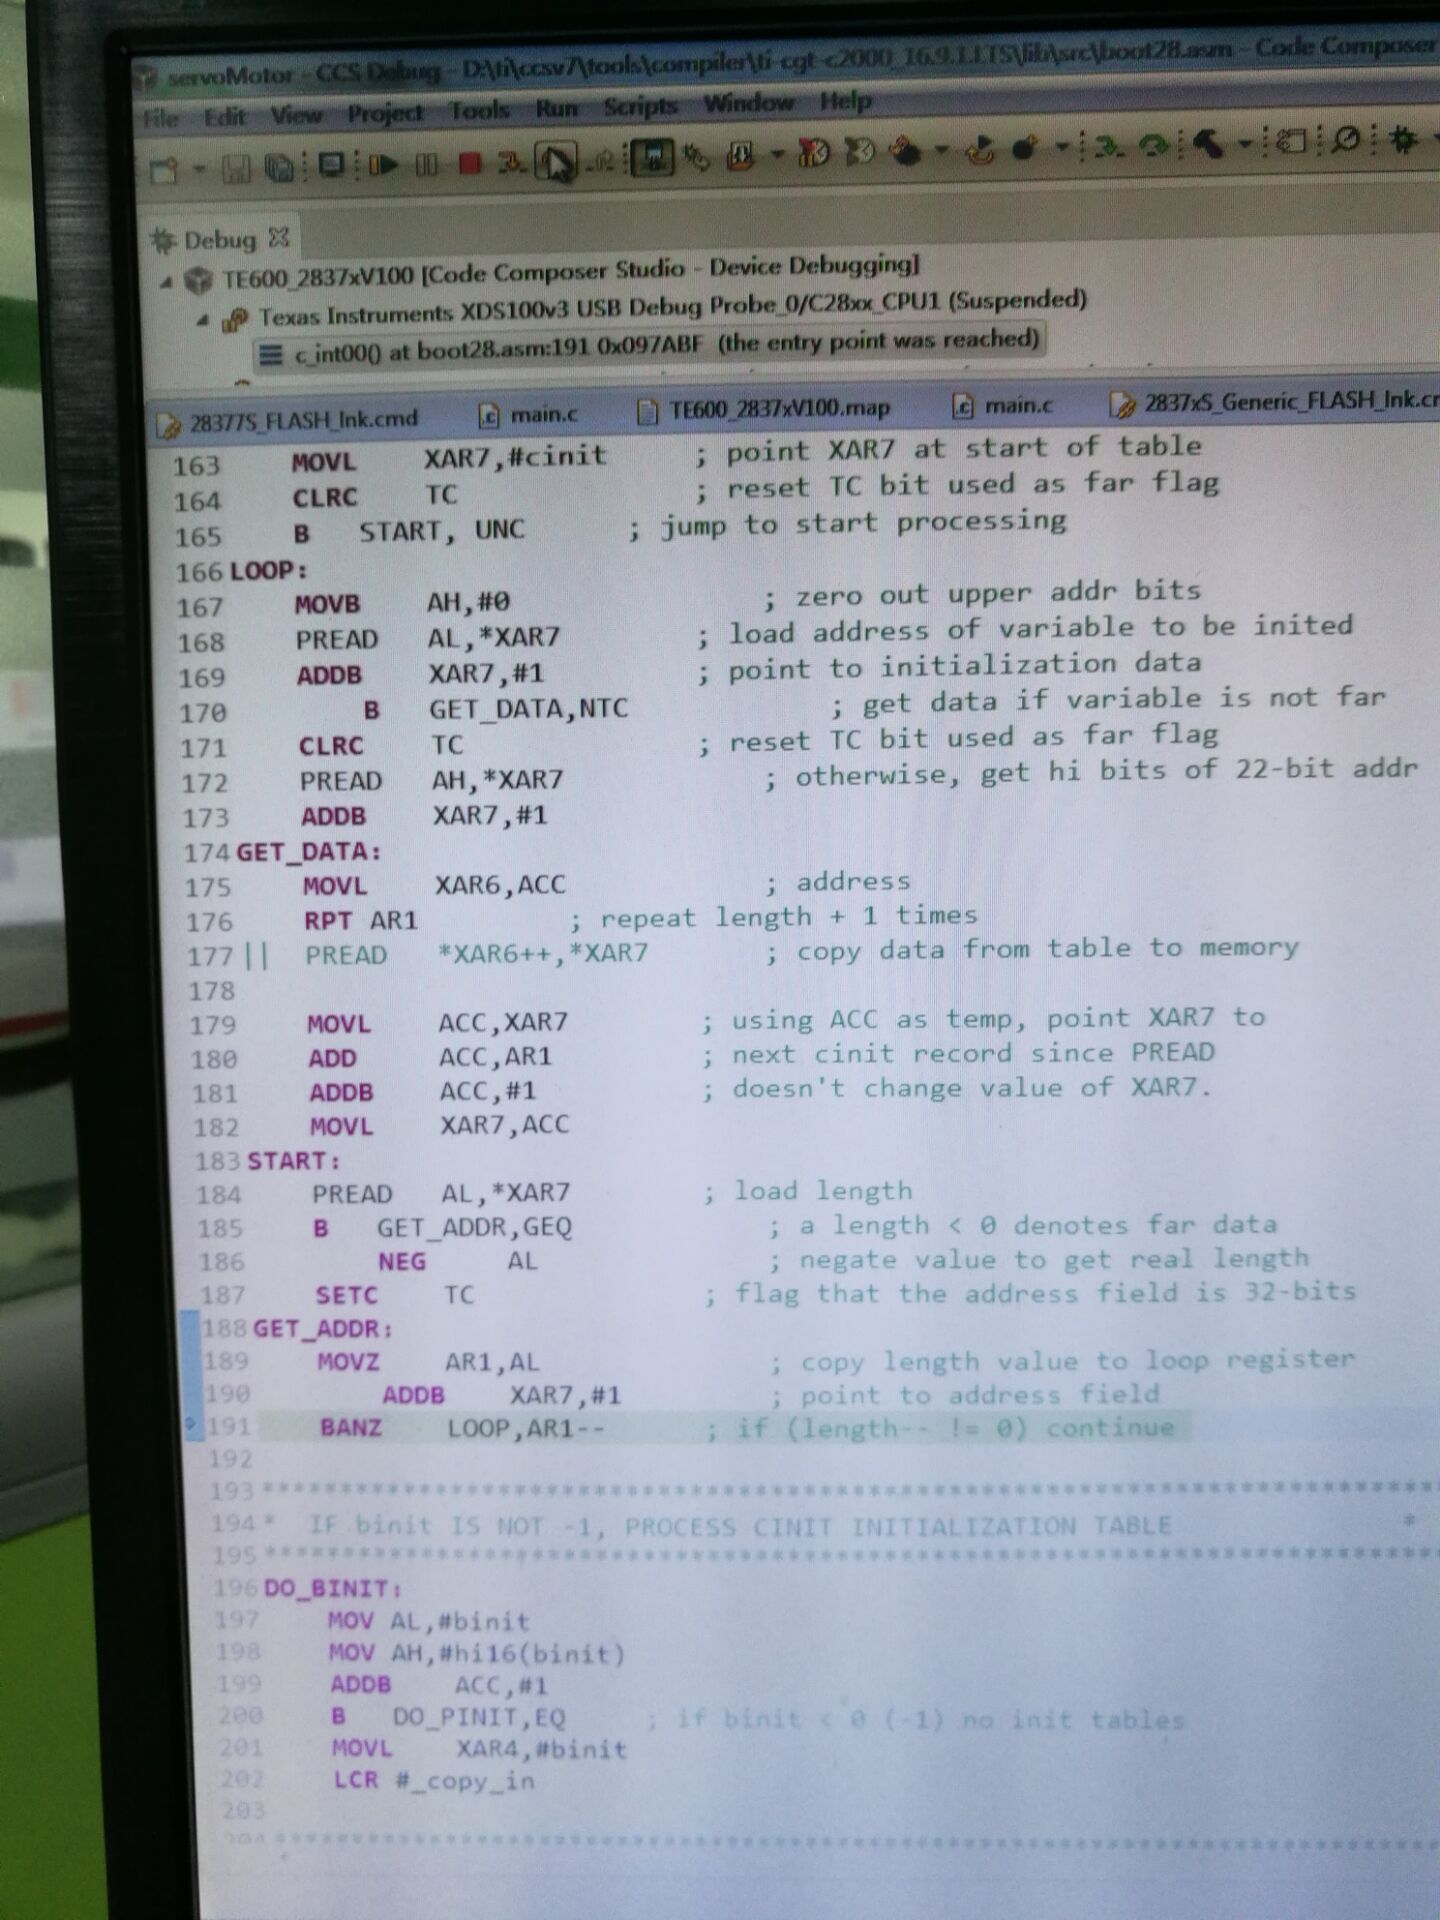The height and width of the screenshot is (1920, 1440).
Task: Click the 'DO_BINIT:' label on line 196
Action: tap(332, 1589)
